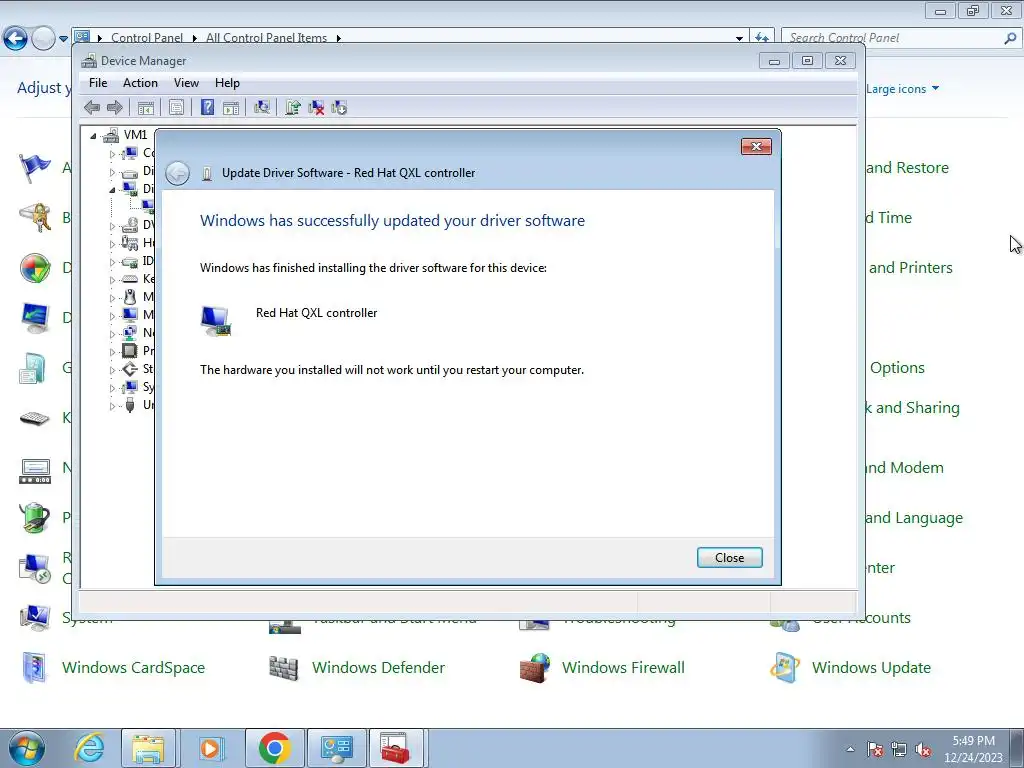Screen dimensions: 1024x768
Task: Click the Power Options battery icon
Action: pyautogui.click(x=35, y=518)
